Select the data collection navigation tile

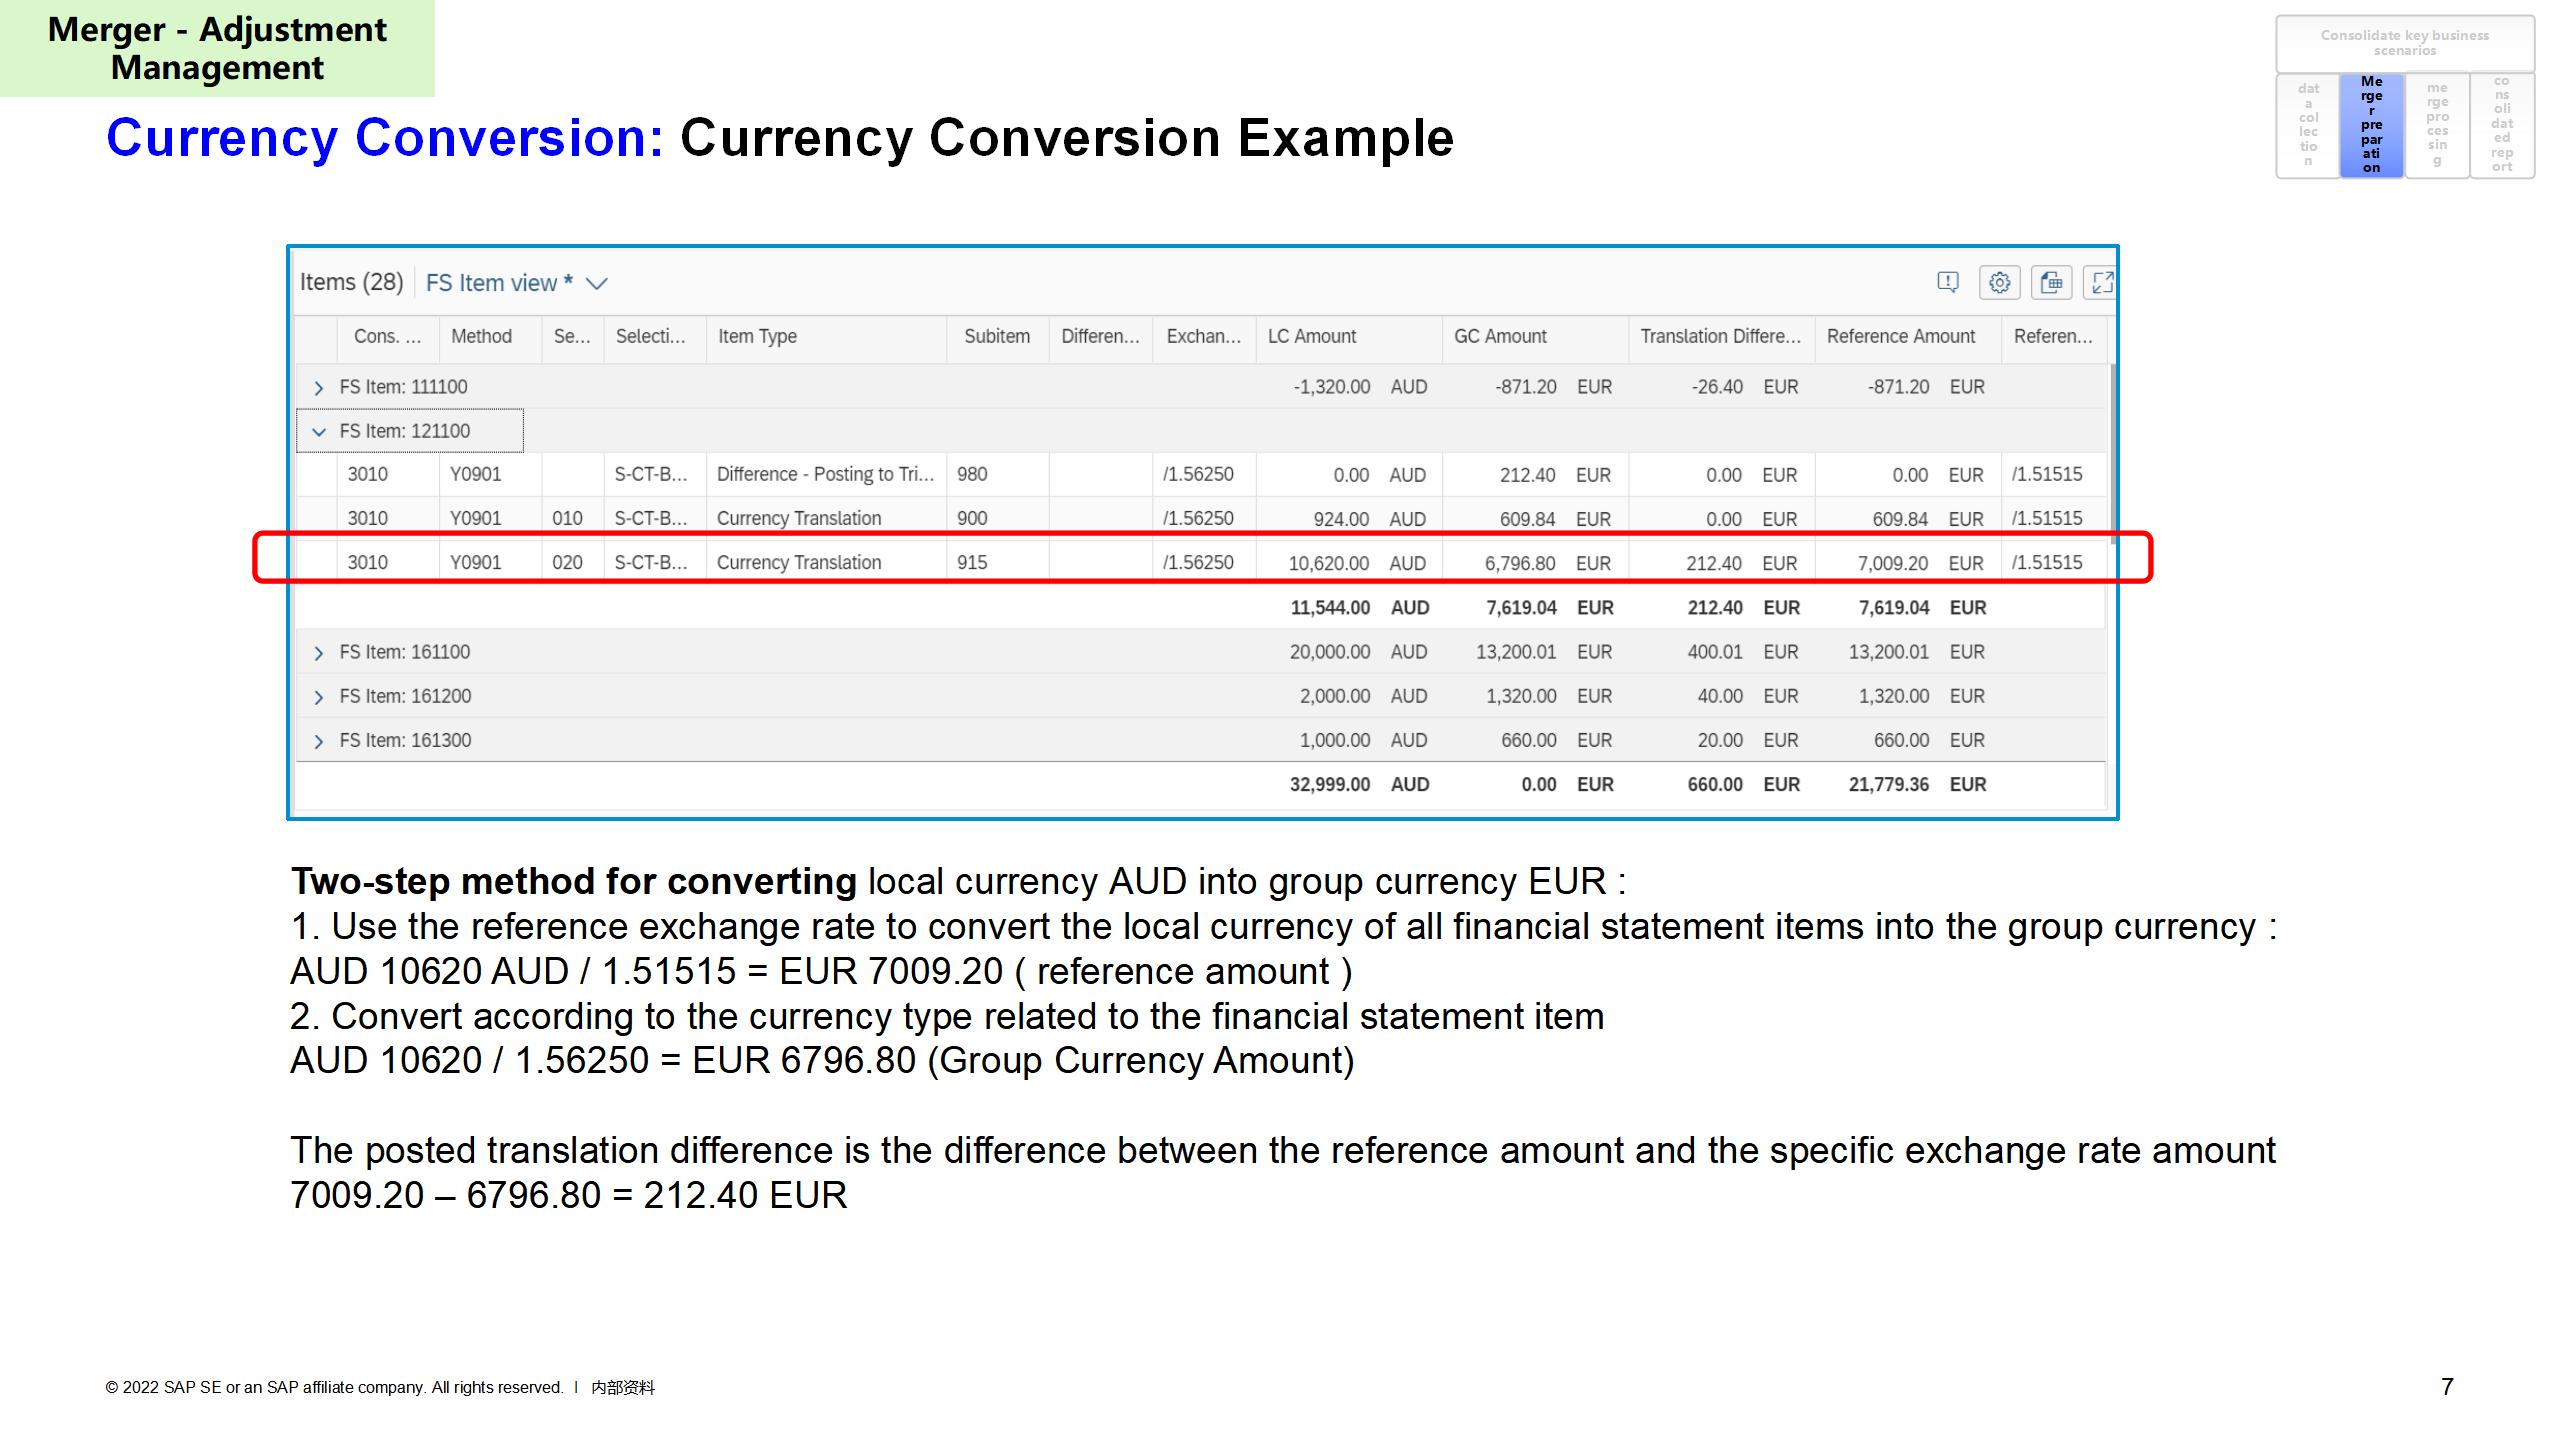coord(2307,125)
